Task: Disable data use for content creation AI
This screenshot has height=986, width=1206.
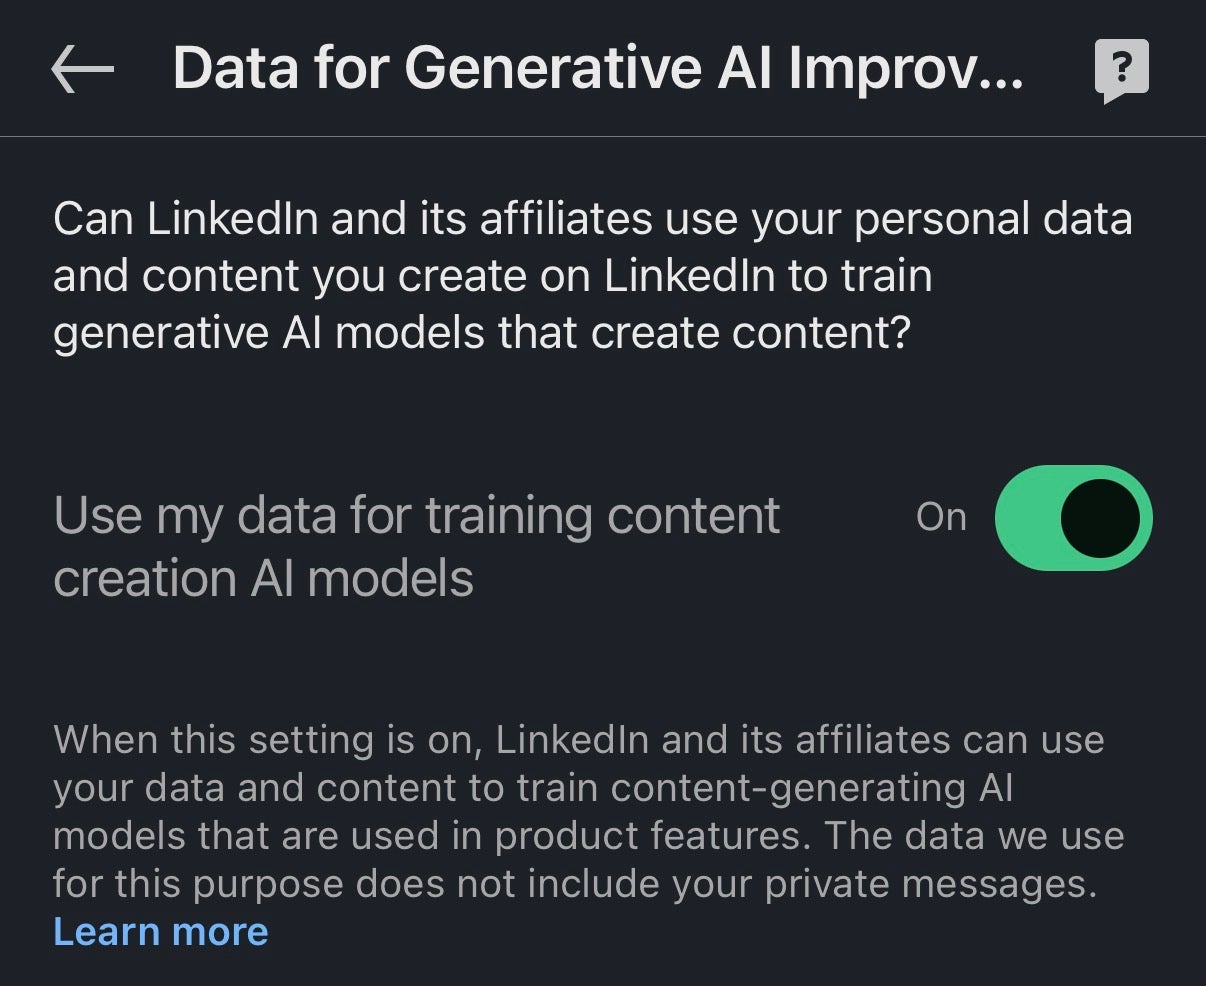Action: click(x=1073, y=518)
